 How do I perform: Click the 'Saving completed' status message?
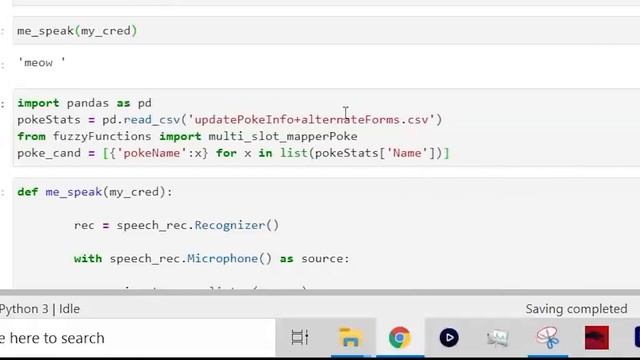[576, 309]
